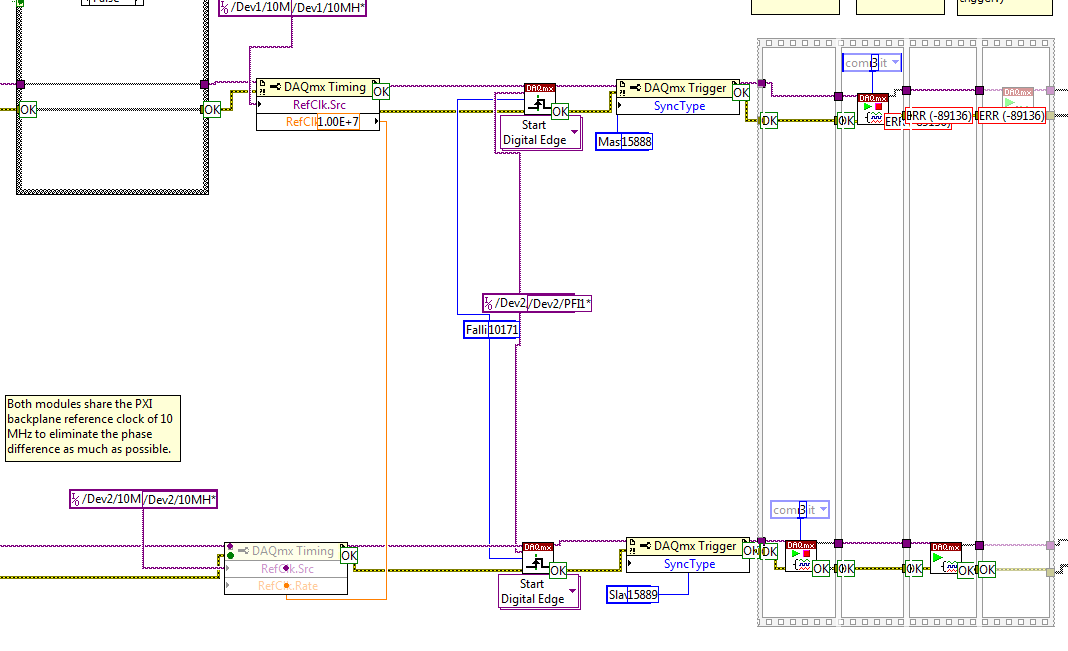
Task: Click the OK probe on upper DAQmx Trigger node
Action: click(741, 93)
